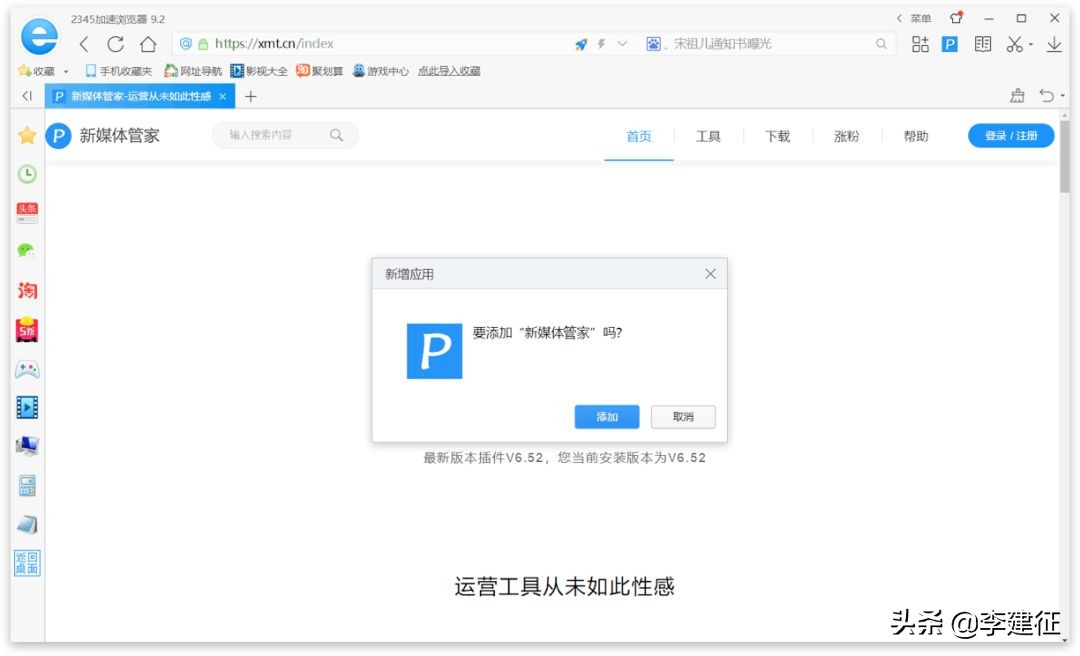Switch to the 工具 navigation tab
Viewport: 1080px width, 656px height.
pyautogui.click(x=709, y=136)
